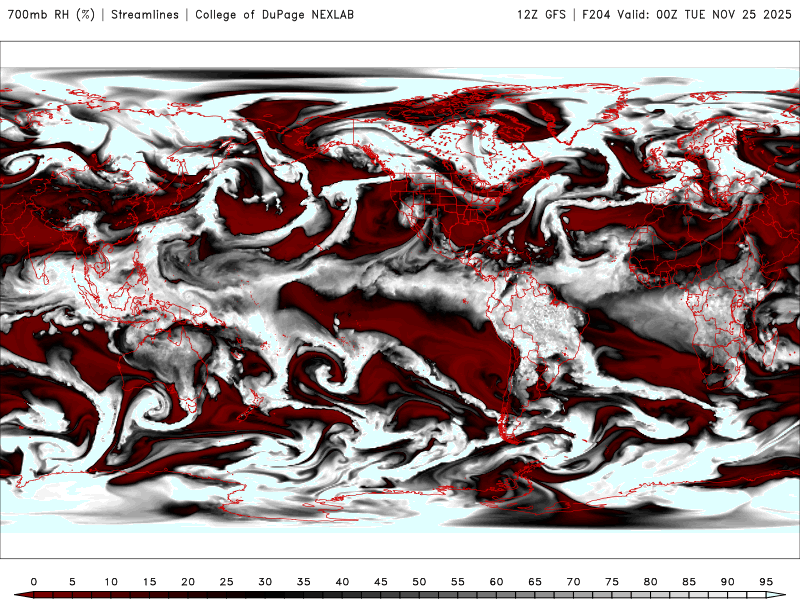Click the 'F204' forecast hour label
The width and height of the screenshot is (800, 600).
[596, 14]
